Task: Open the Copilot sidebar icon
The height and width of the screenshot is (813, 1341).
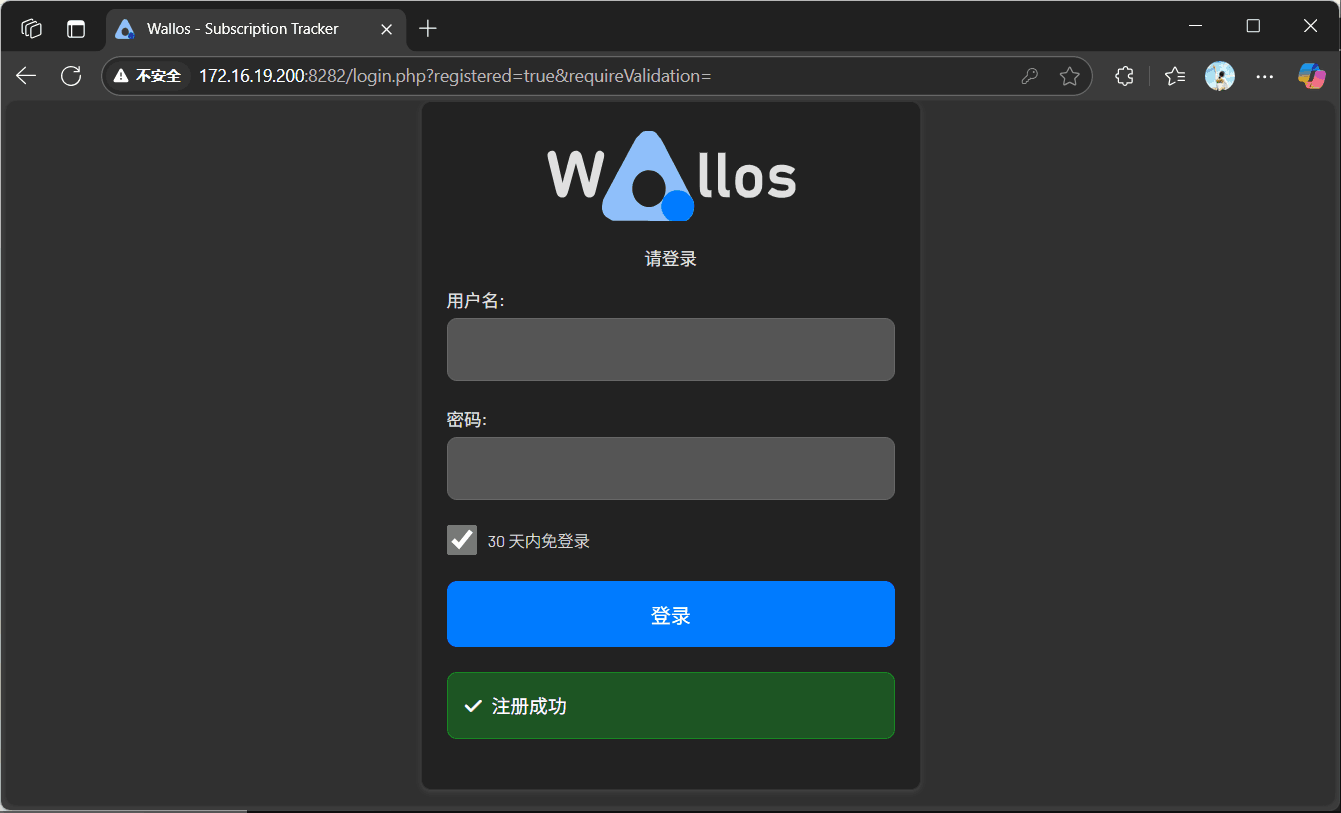Action: 1311,76
